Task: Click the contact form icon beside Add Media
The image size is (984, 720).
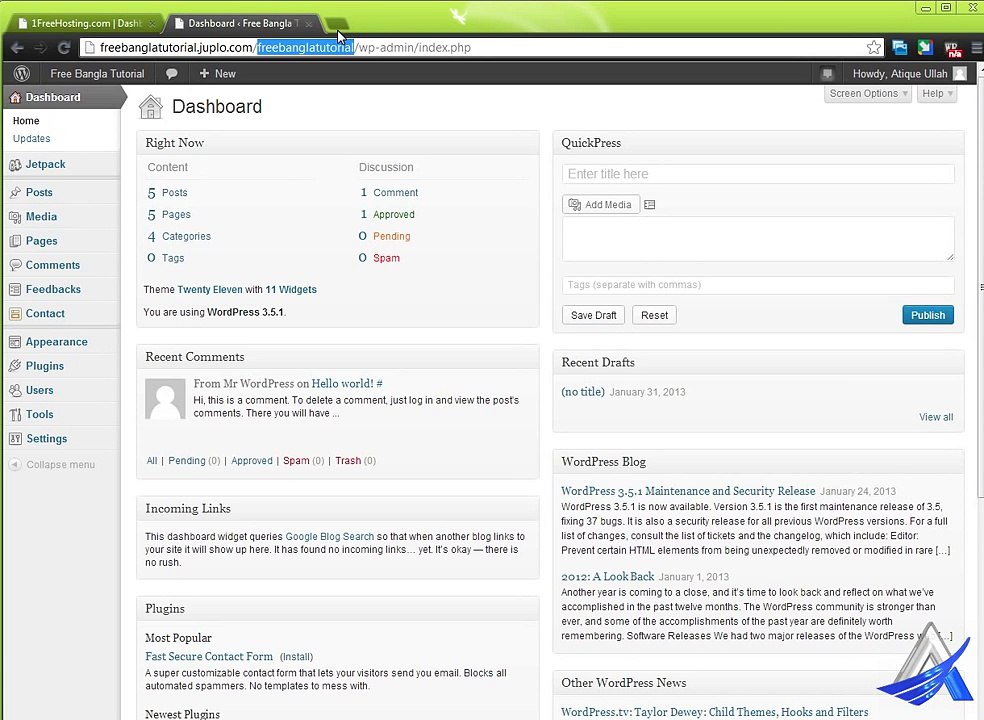Action: pos(650,205)
